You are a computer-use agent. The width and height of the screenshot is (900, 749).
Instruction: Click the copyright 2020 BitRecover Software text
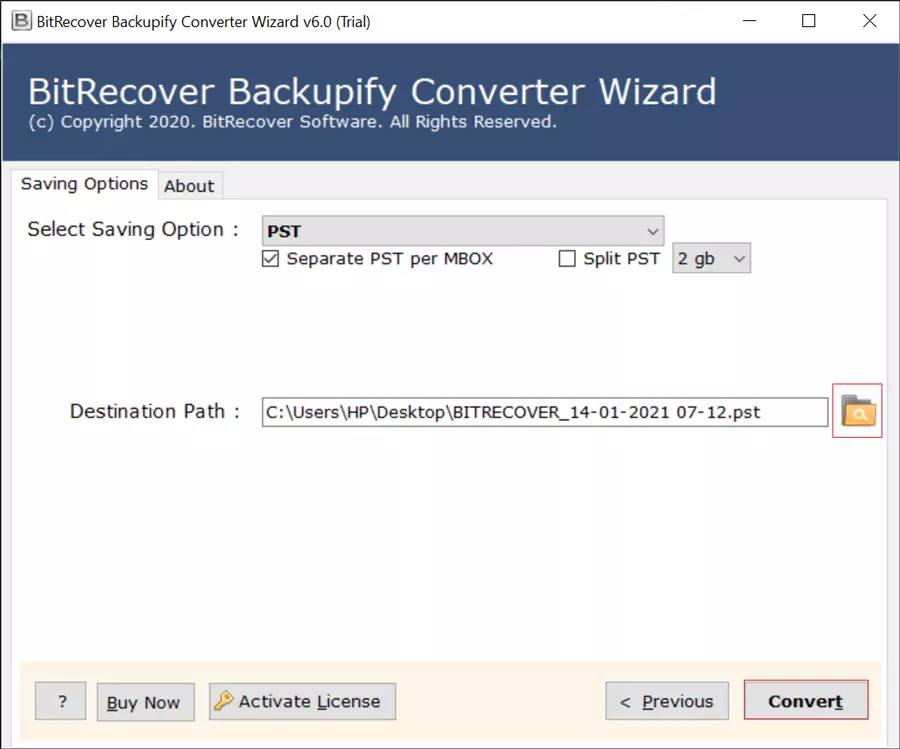pos(293,122)
